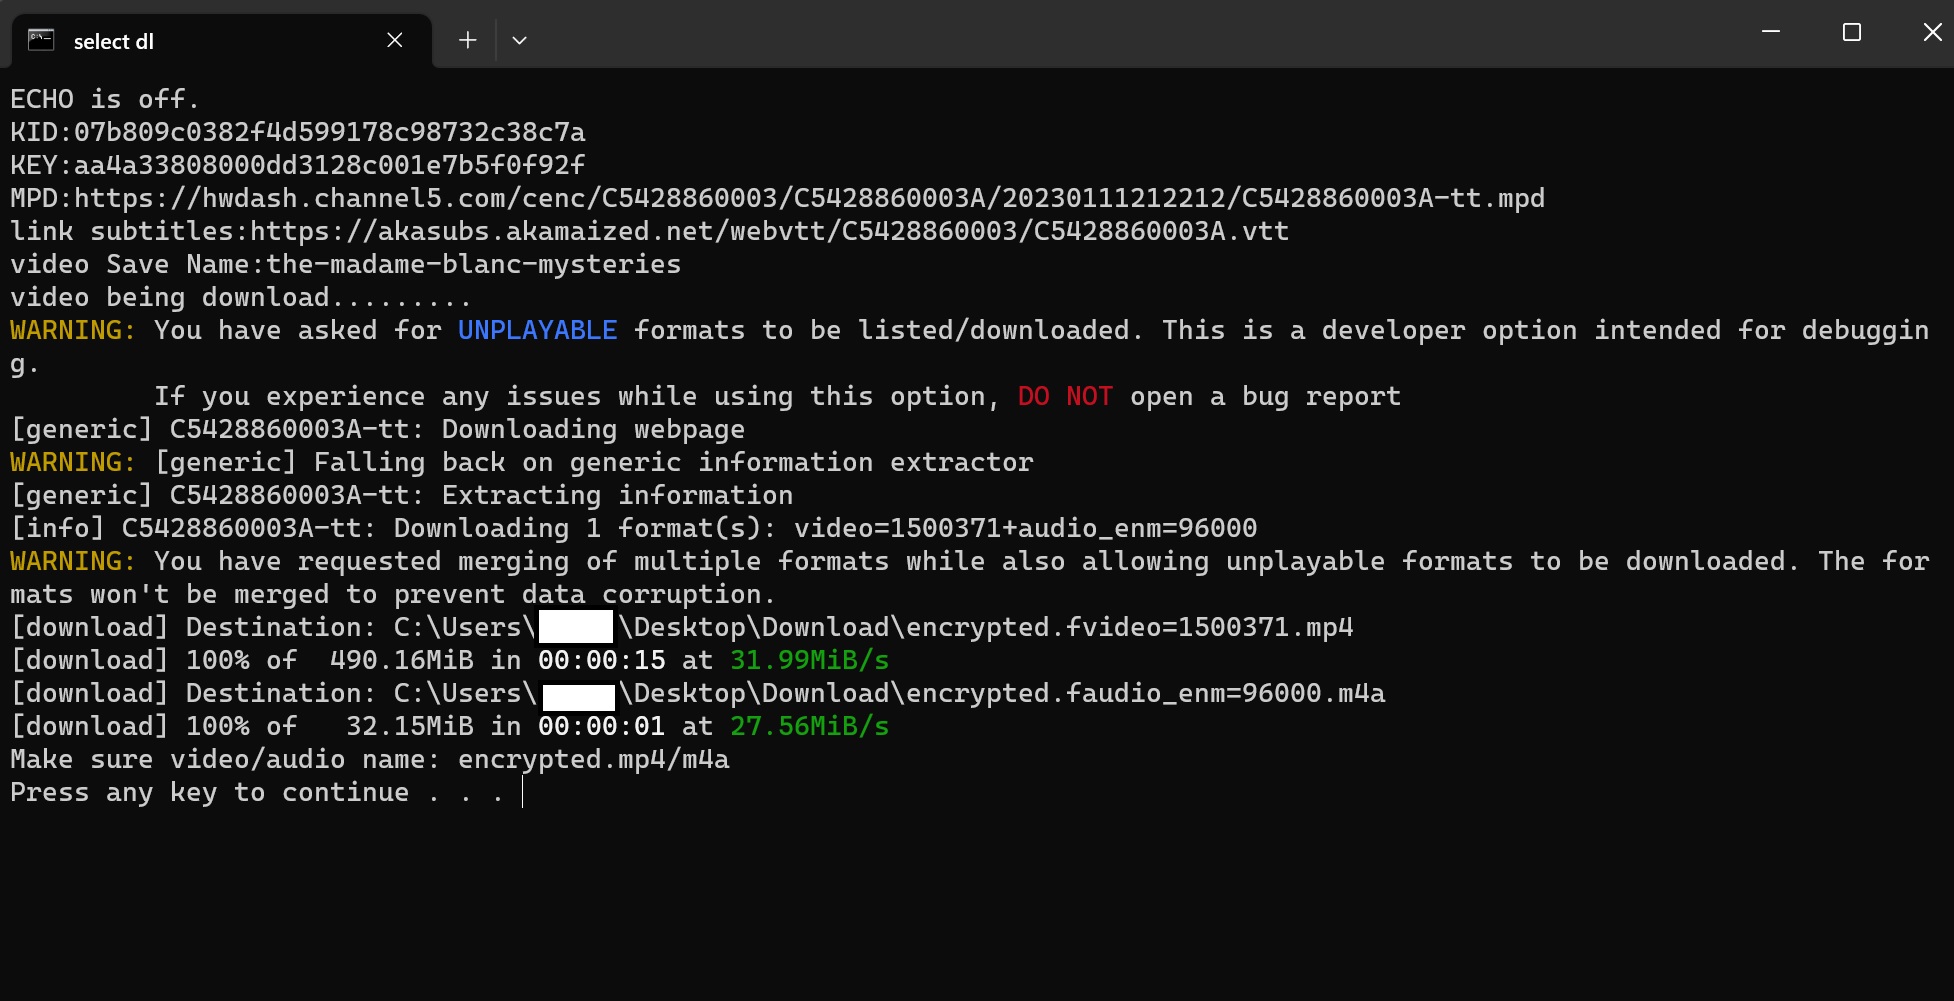Click the KEY hex value
The image size is (1954, 1001).
pyautogui.click(x=330, y=165)
